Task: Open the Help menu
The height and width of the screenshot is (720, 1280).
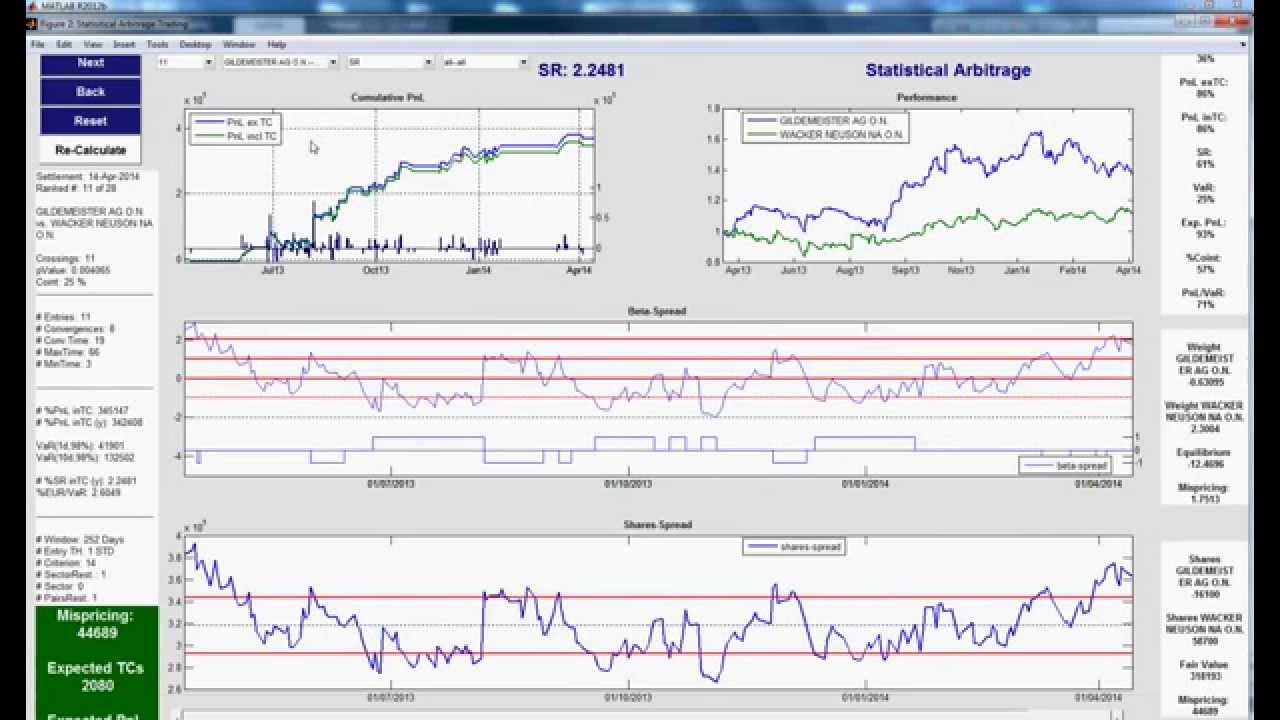Action: (277, 45)
